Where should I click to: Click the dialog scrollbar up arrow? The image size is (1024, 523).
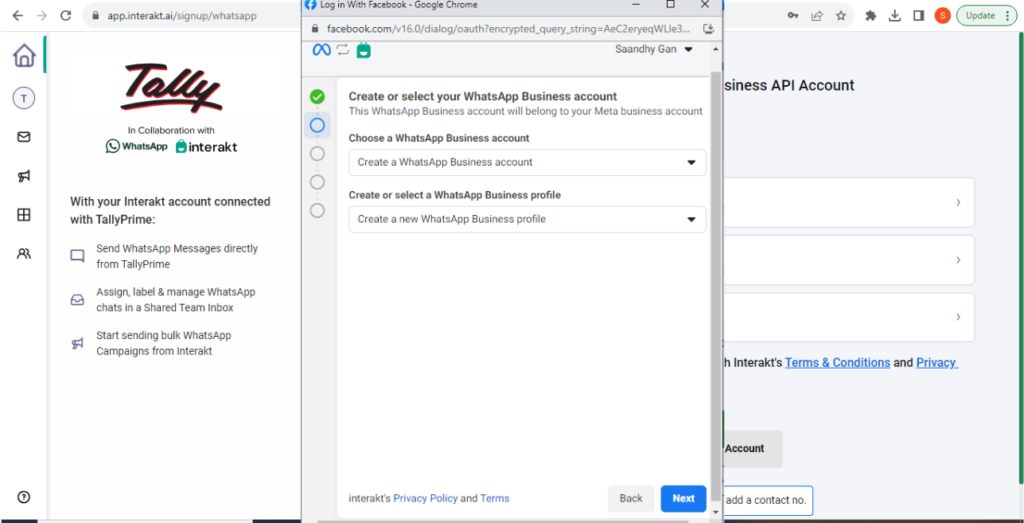716,49
